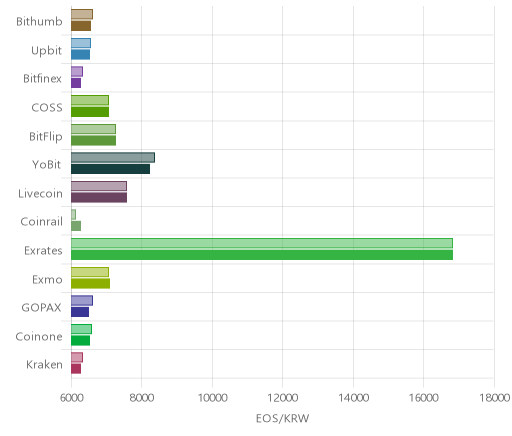Click the purple Bitfinex lower bar
This screenshot has width=512, height=436.
[x=76, y=83]
